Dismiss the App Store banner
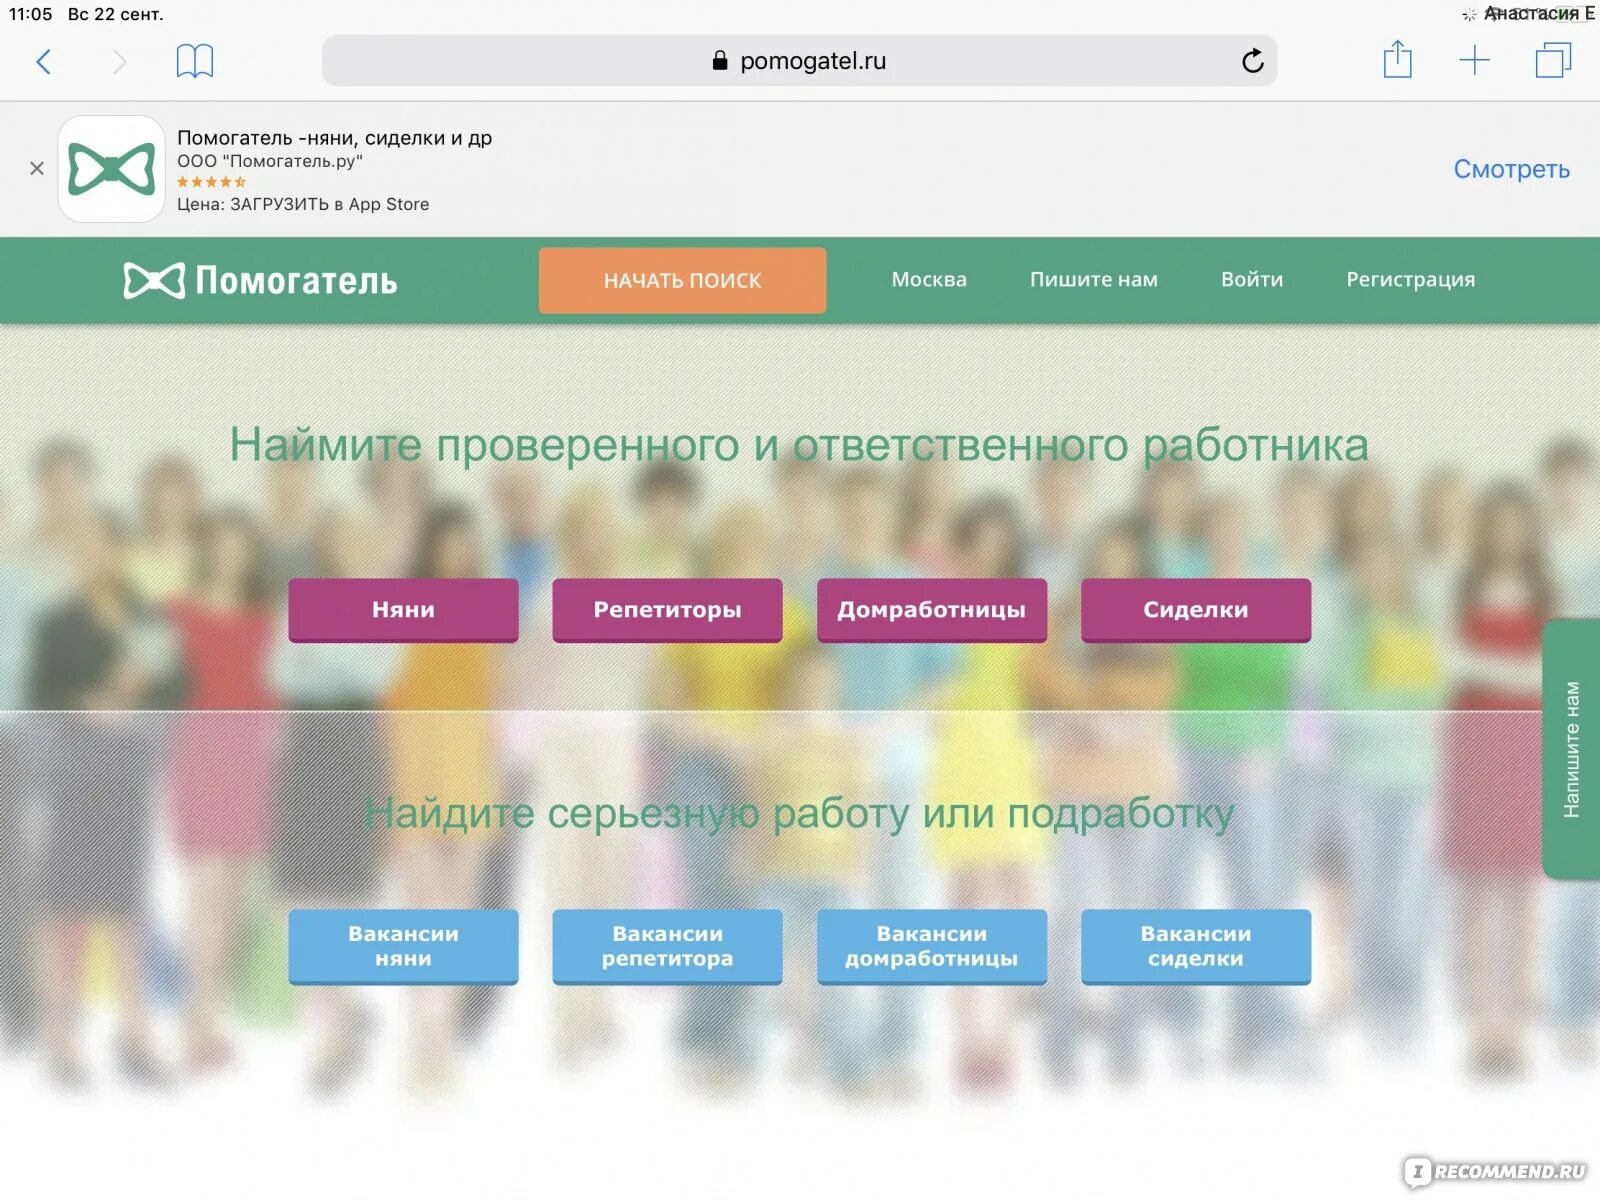This screenshot has width=1600, height=1200. coord(37,168)
